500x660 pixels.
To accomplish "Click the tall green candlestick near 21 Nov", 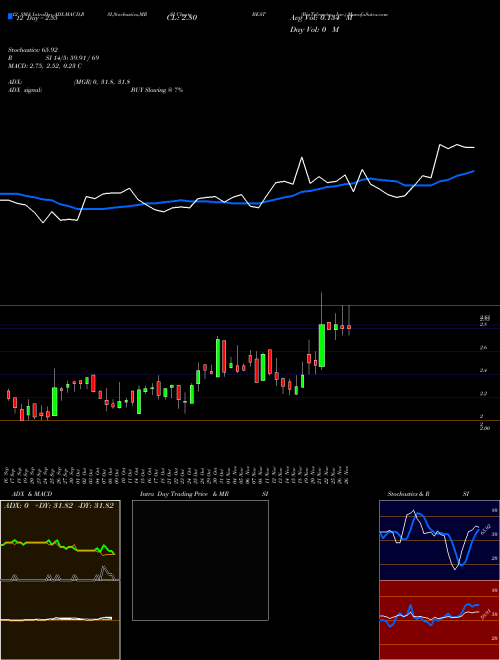I will (322, 345).
